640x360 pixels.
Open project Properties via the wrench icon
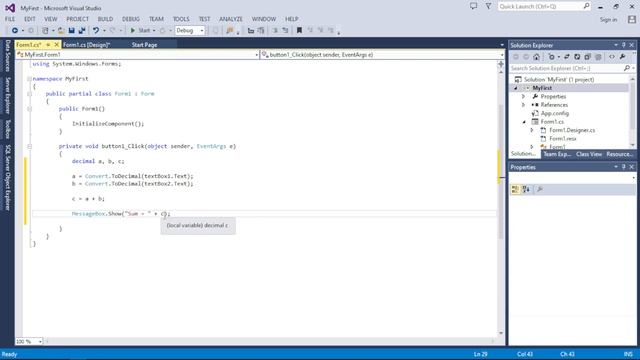(x=622, y=57)
